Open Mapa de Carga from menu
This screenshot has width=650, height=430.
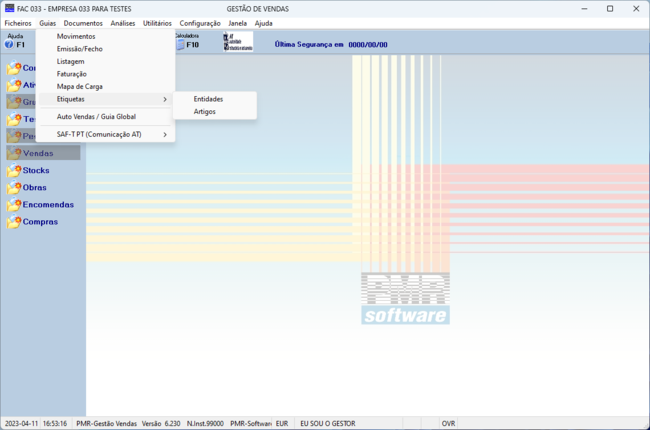click(x=79, y=87)
